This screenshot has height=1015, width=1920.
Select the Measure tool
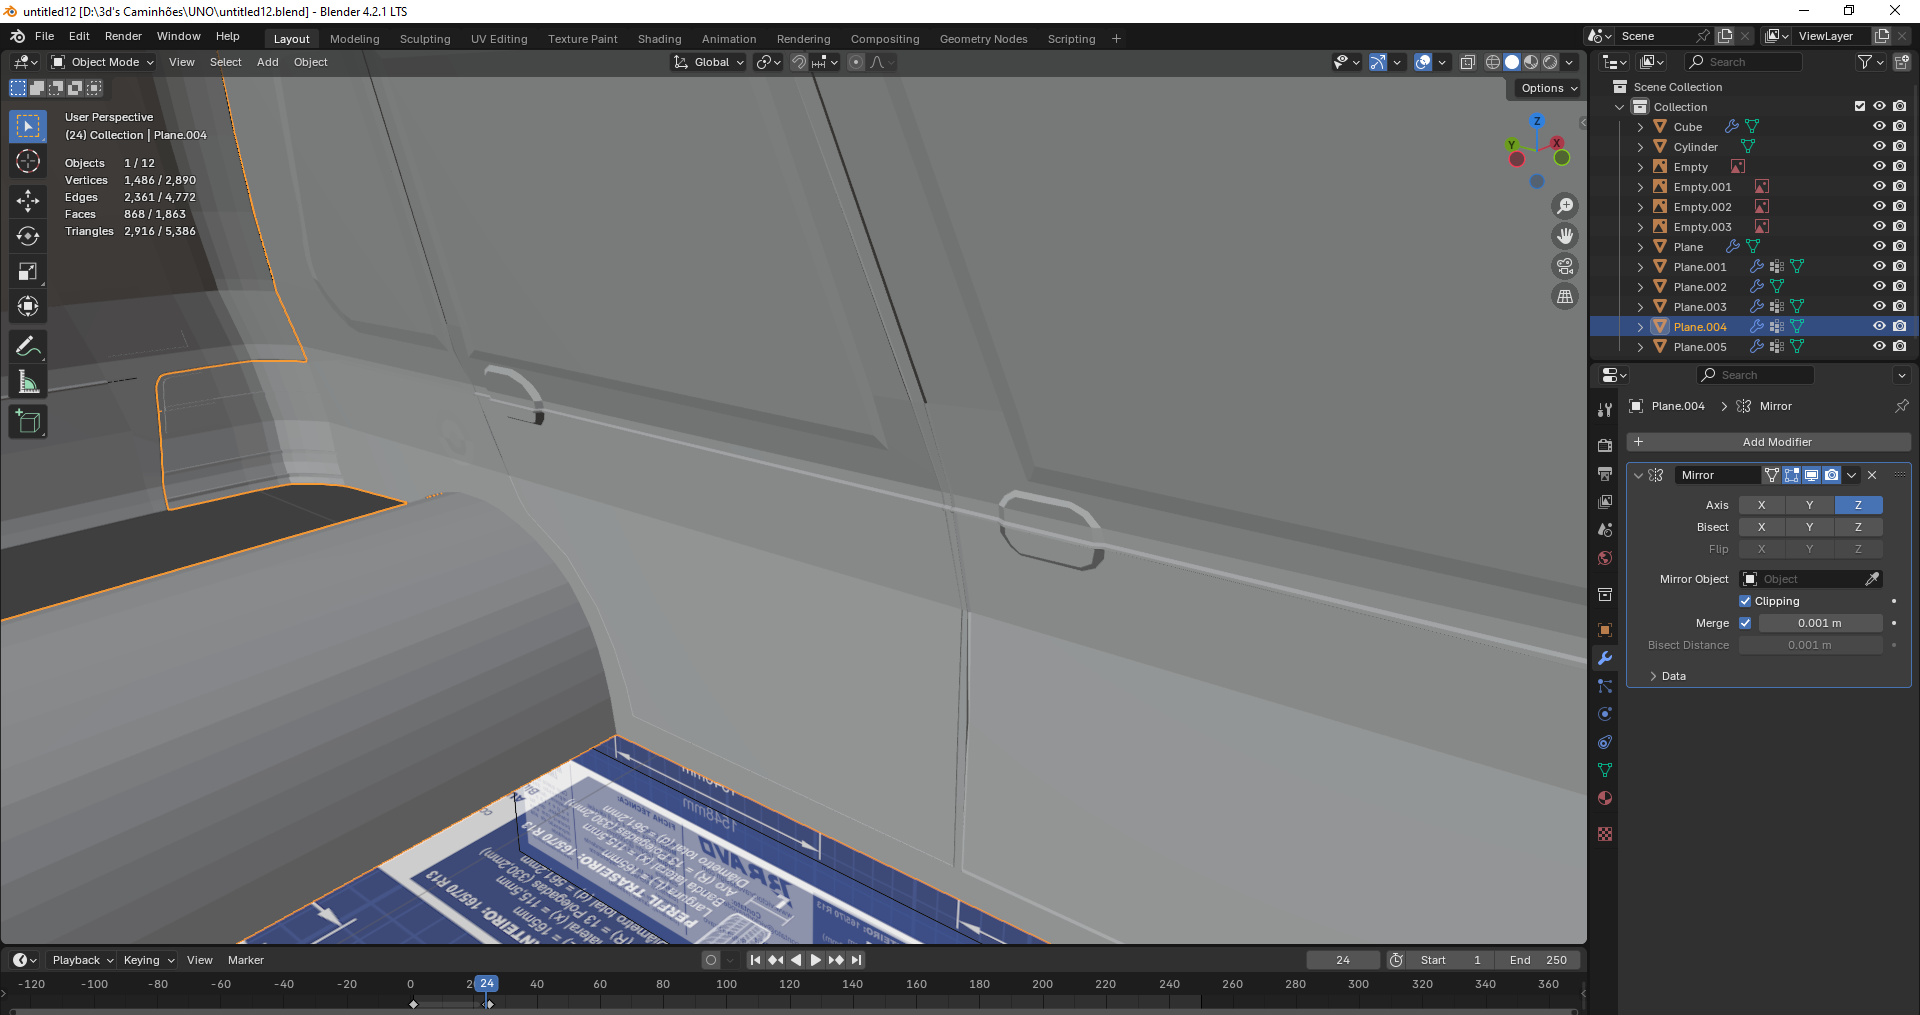tap(28, 383)
